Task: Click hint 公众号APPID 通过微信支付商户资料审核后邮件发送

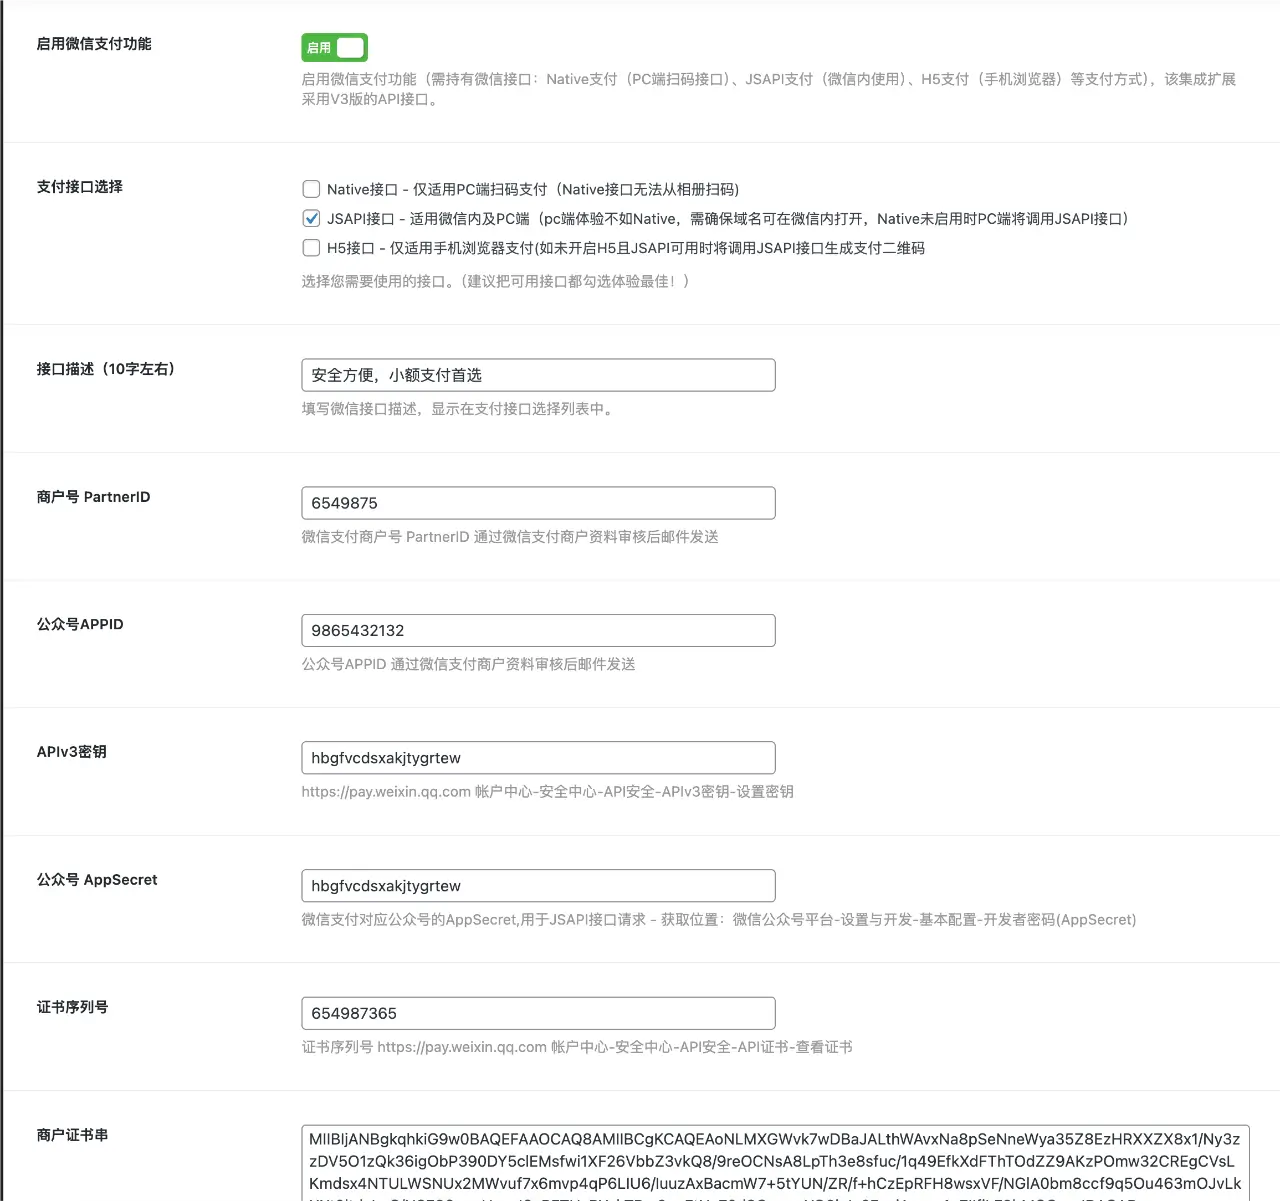Action: click(x=469, y=664)
